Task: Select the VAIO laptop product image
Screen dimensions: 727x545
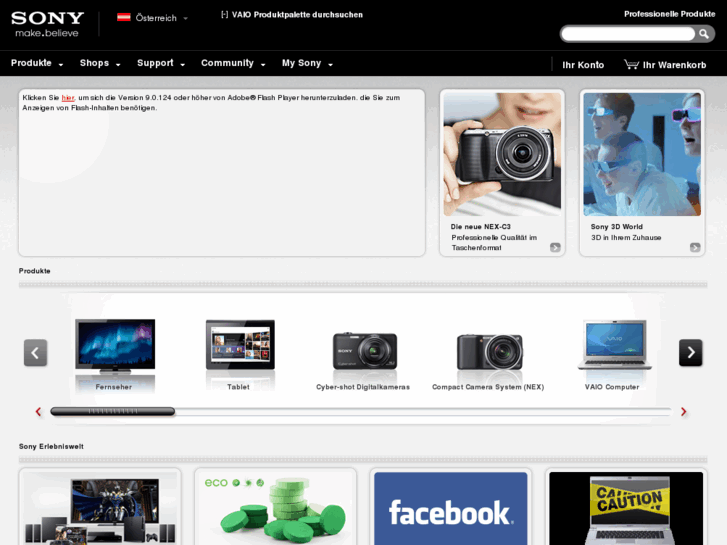Action: 614,345
